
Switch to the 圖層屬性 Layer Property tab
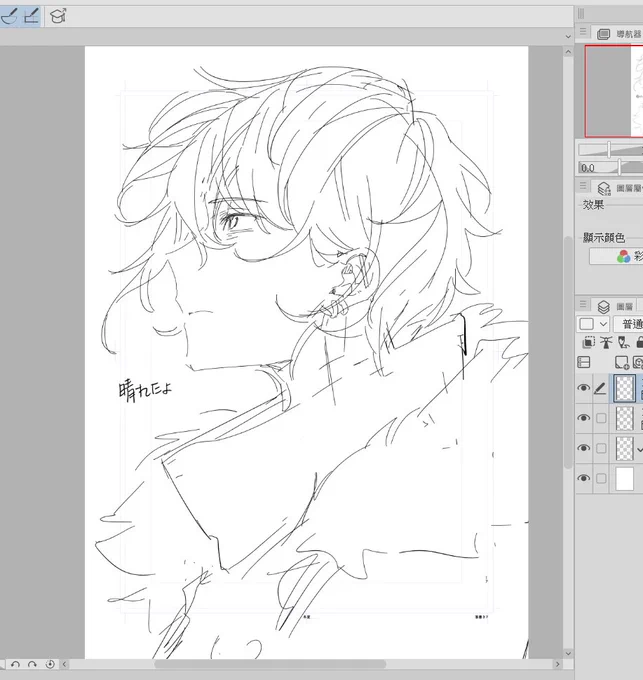[621, 188]
